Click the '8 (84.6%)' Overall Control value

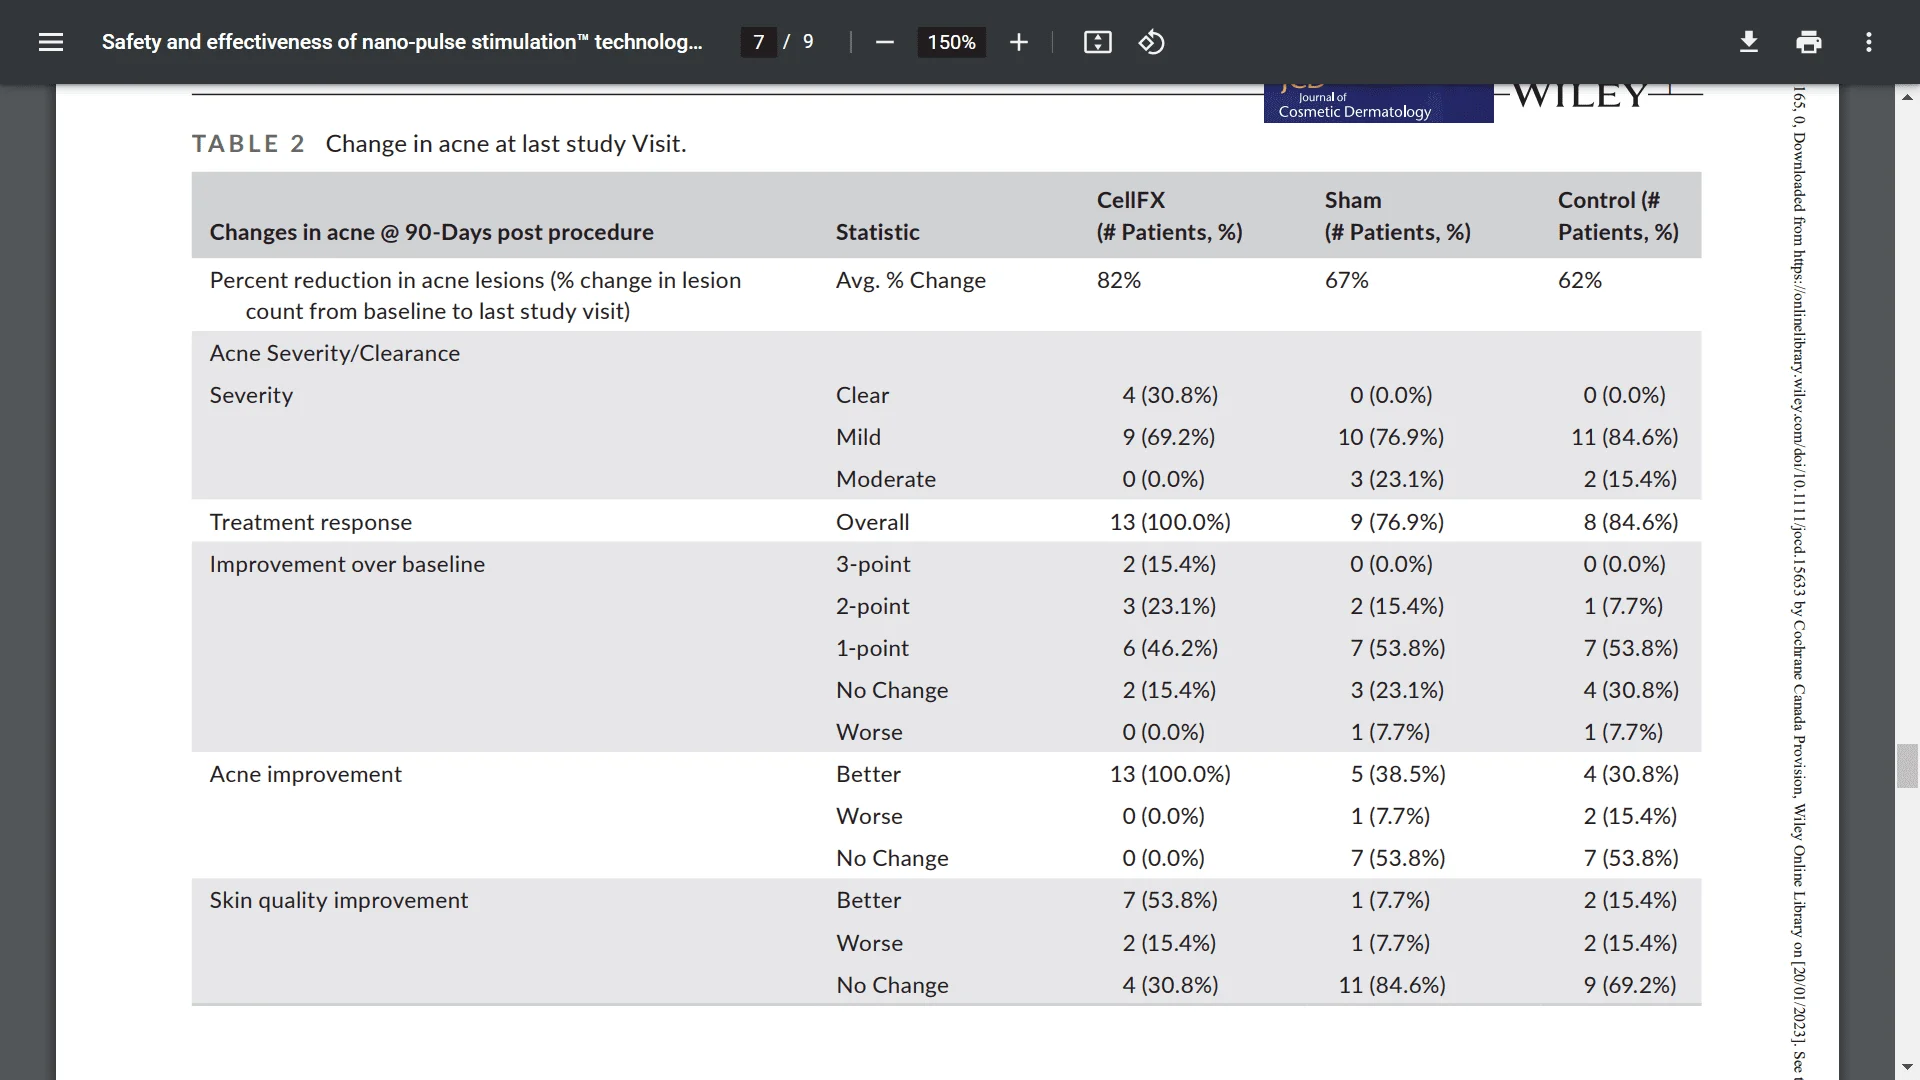click(x=1630, y=522)
